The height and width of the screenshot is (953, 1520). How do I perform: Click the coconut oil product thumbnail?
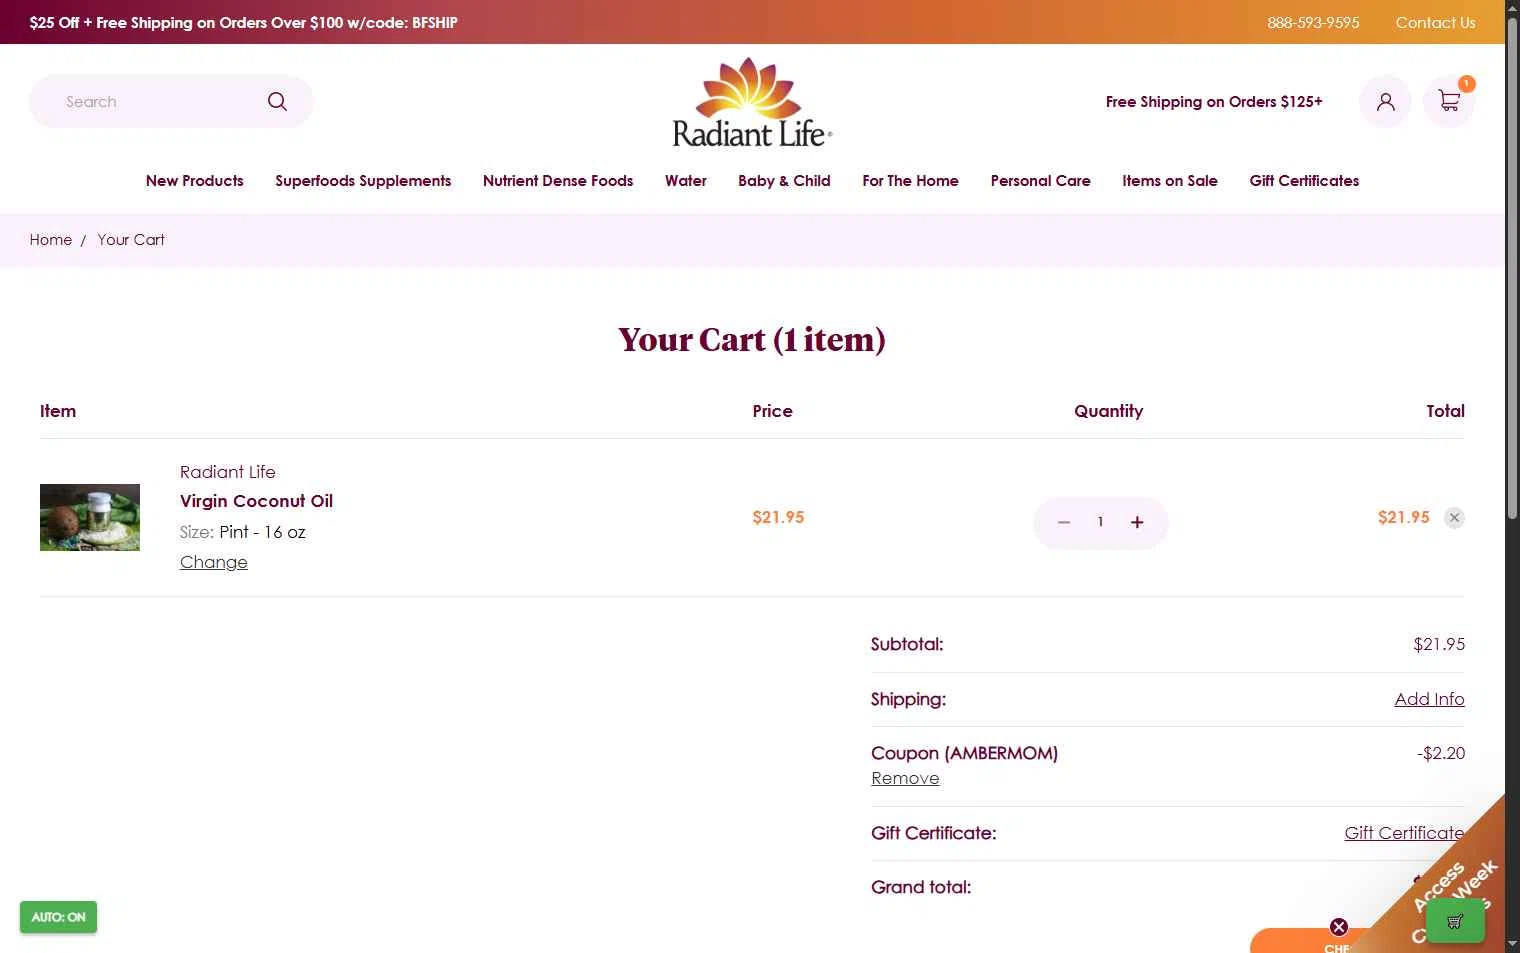point(90,517)
